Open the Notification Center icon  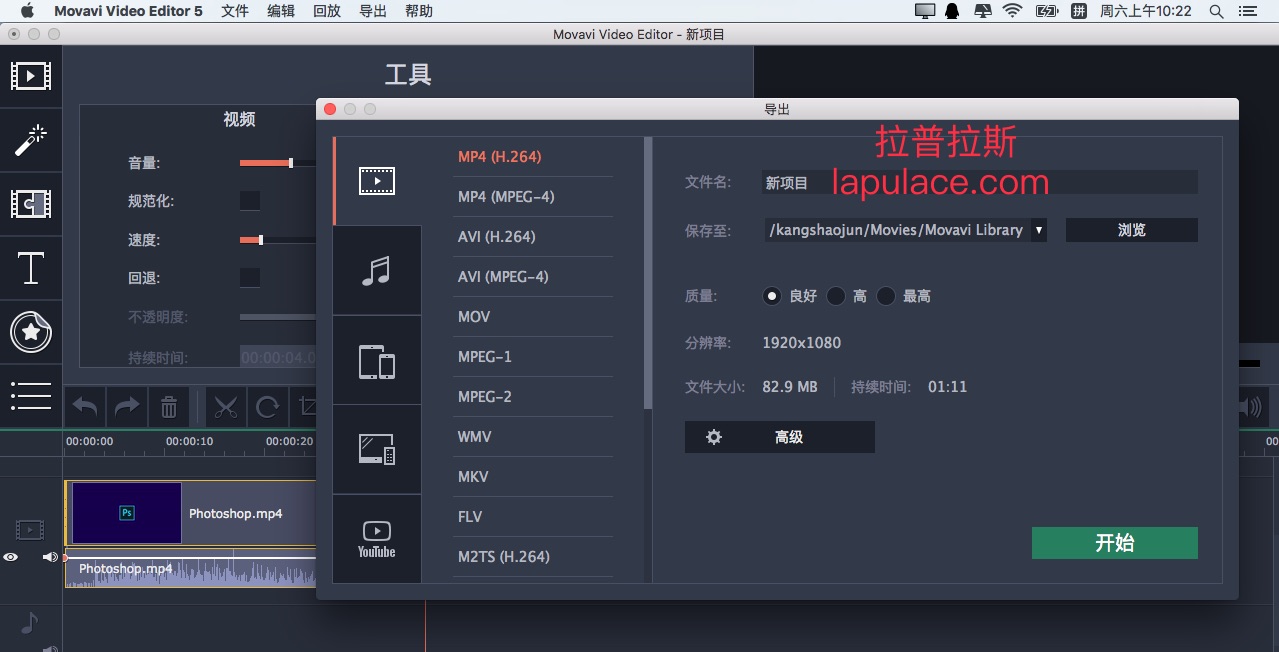click(x=1246, y=11)
